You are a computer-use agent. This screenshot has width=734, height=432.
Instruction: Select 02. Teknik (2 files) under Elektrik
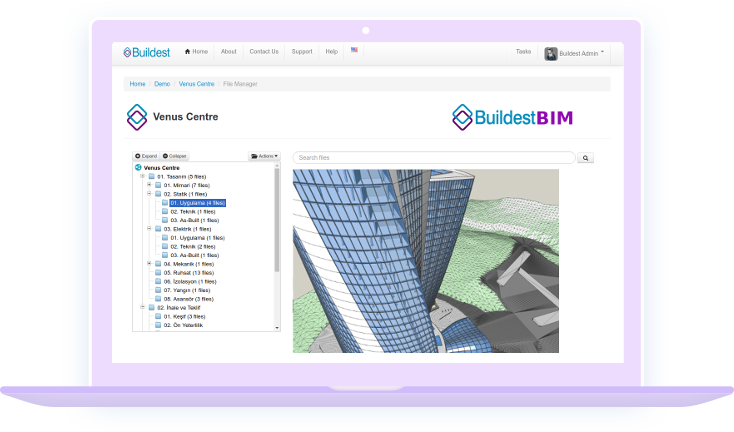[193, 247]
